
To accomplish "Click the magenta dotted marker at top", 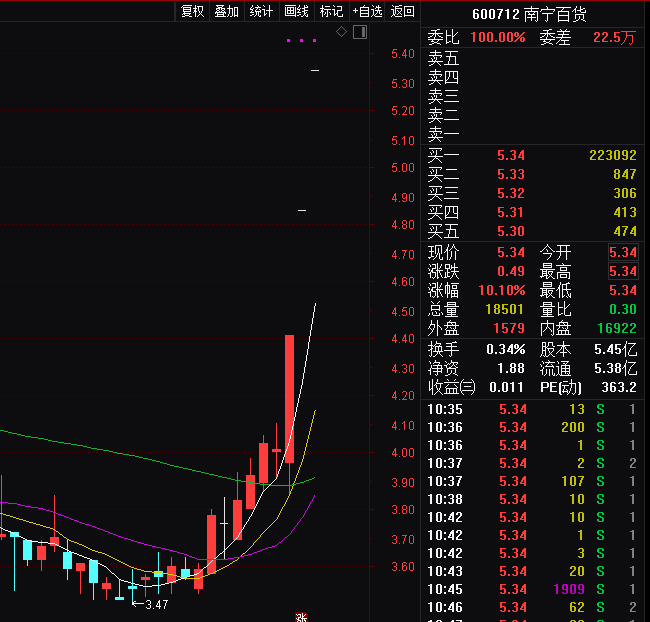I will (x=301, y=40).
